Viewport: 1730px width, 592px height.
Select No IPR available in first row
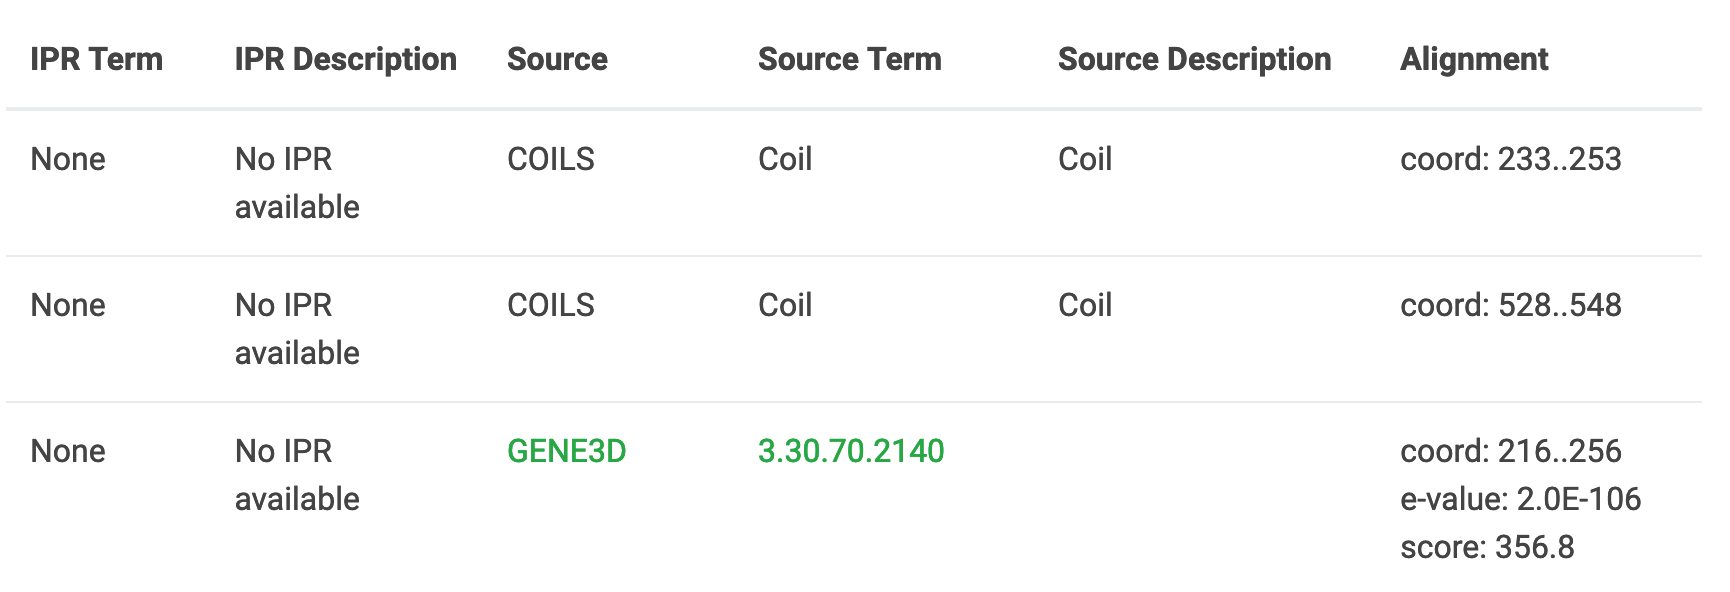(x=297, y=183)
